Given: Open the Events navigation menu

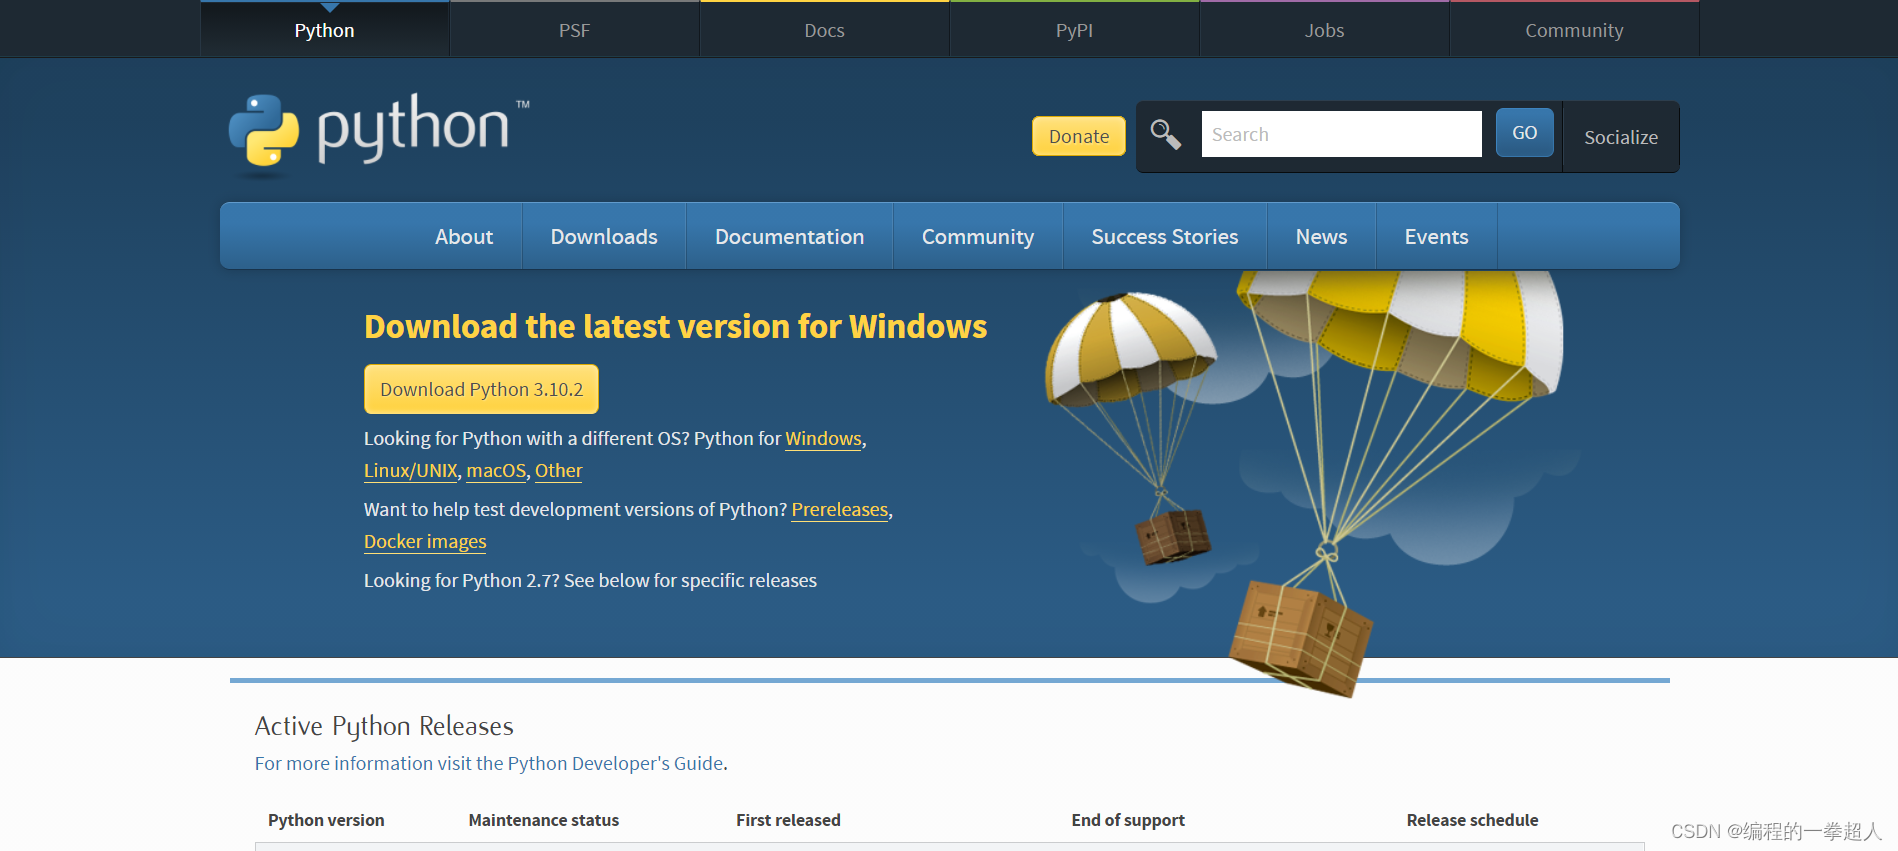Looking at the screenshot, I should 1437,236.
